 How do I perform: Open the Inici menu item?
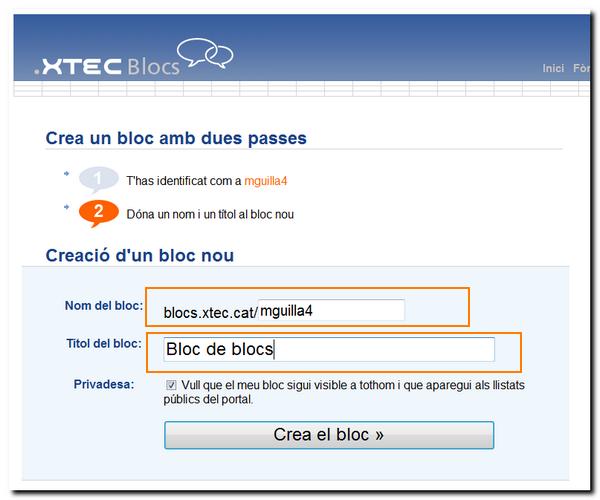tap(553, 69)
